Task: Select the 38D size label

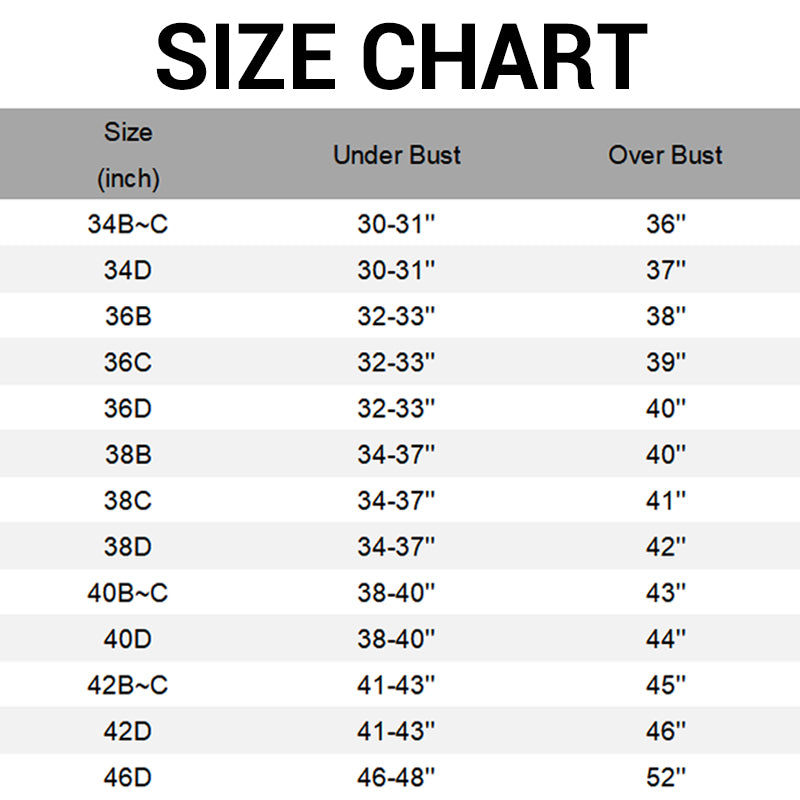Action: coord(128,547)
